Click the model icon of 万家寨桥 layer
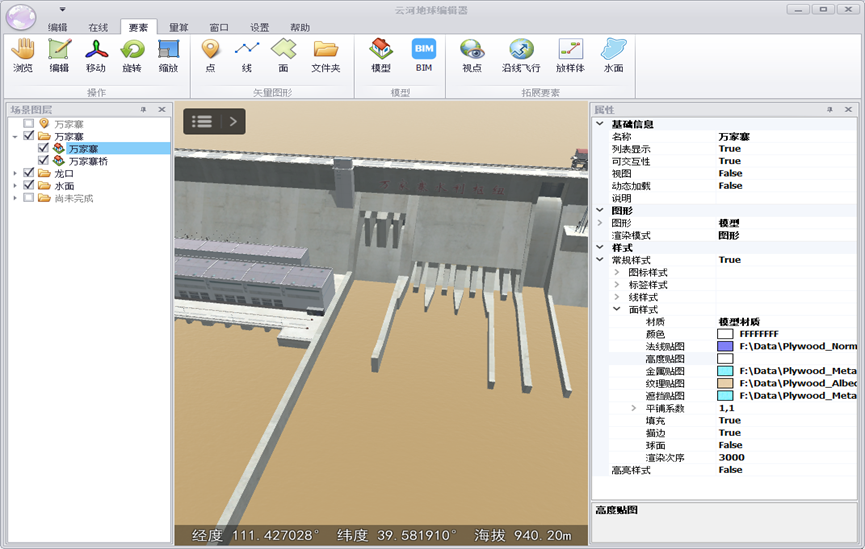 [x=59, y=161]
